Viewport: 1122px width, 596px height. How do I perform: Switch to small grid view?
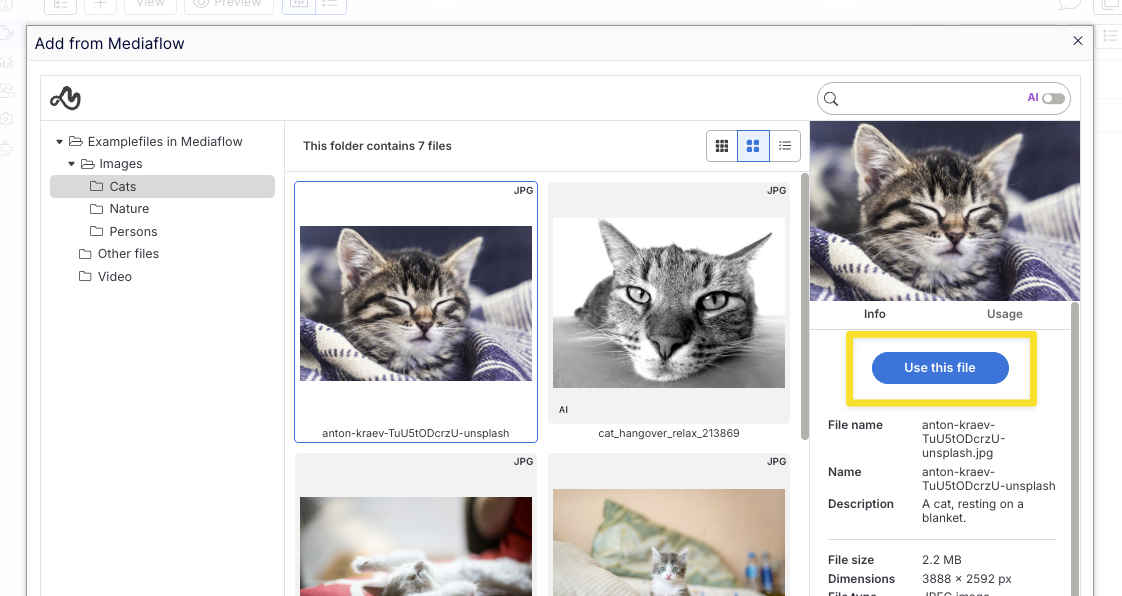coord(722,146)
